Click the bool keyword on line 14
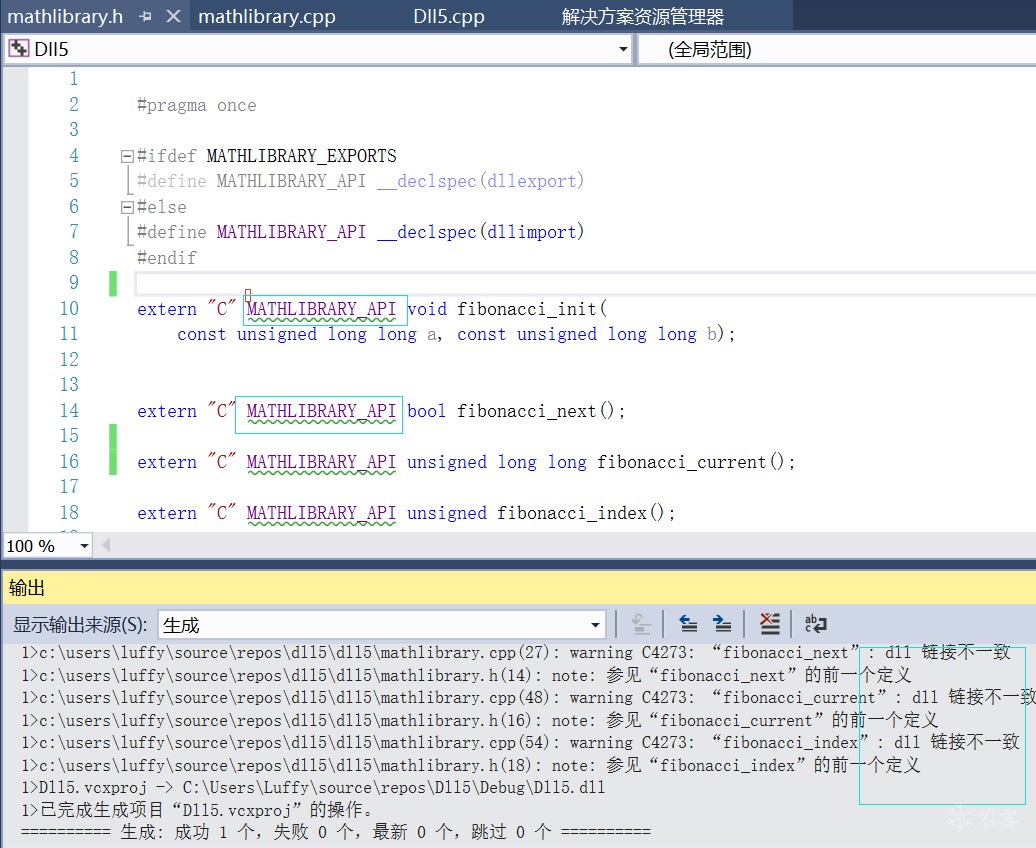The height and width of the screenshot is (848, 1036). 427,412
